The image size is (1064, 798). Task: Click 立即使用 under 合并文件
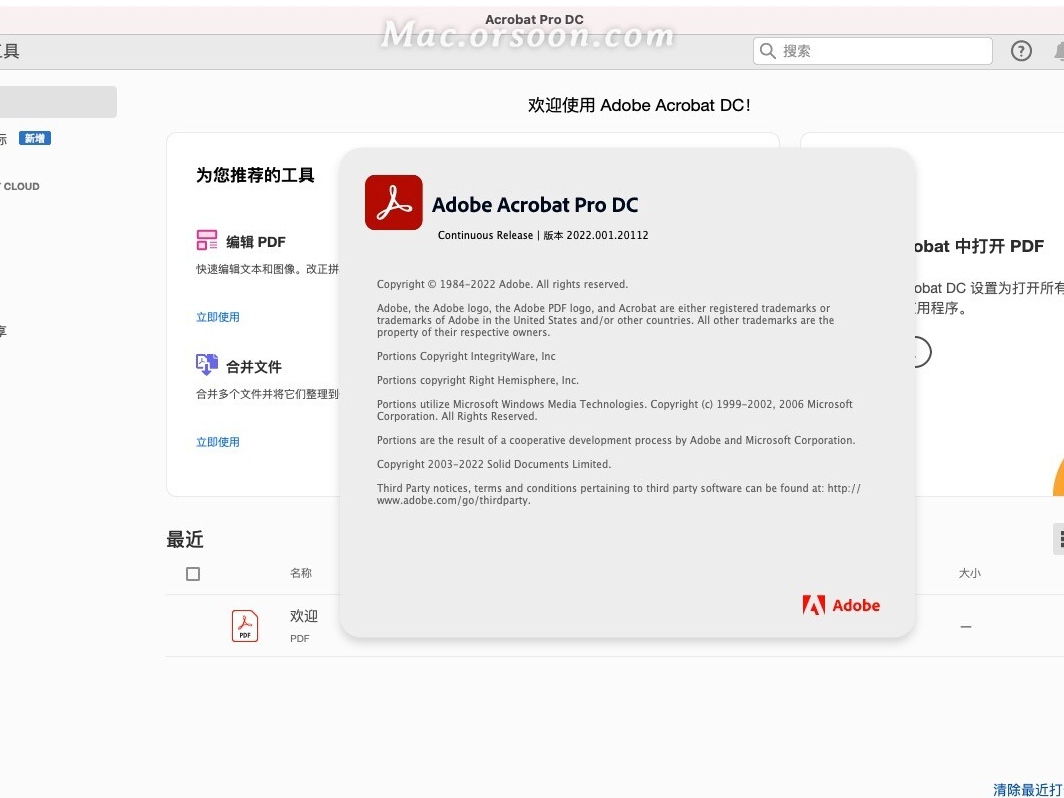pos(218,441)
